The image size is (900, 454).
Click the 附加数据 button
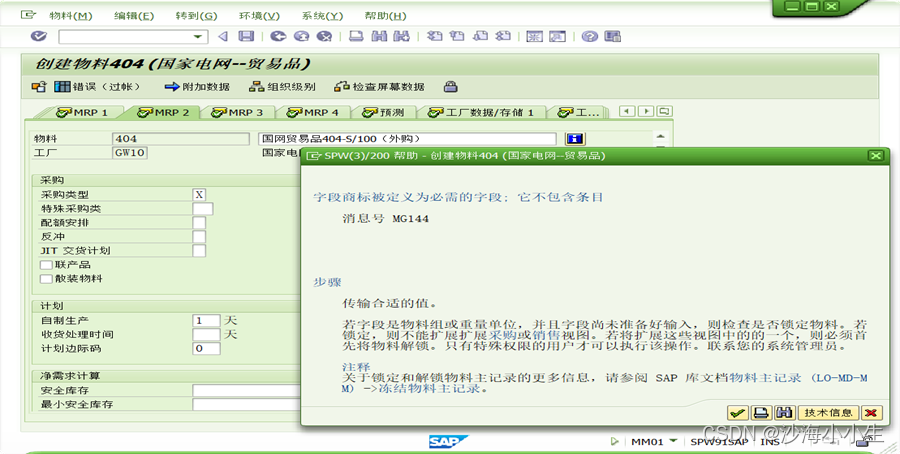[x=197, y=87]
